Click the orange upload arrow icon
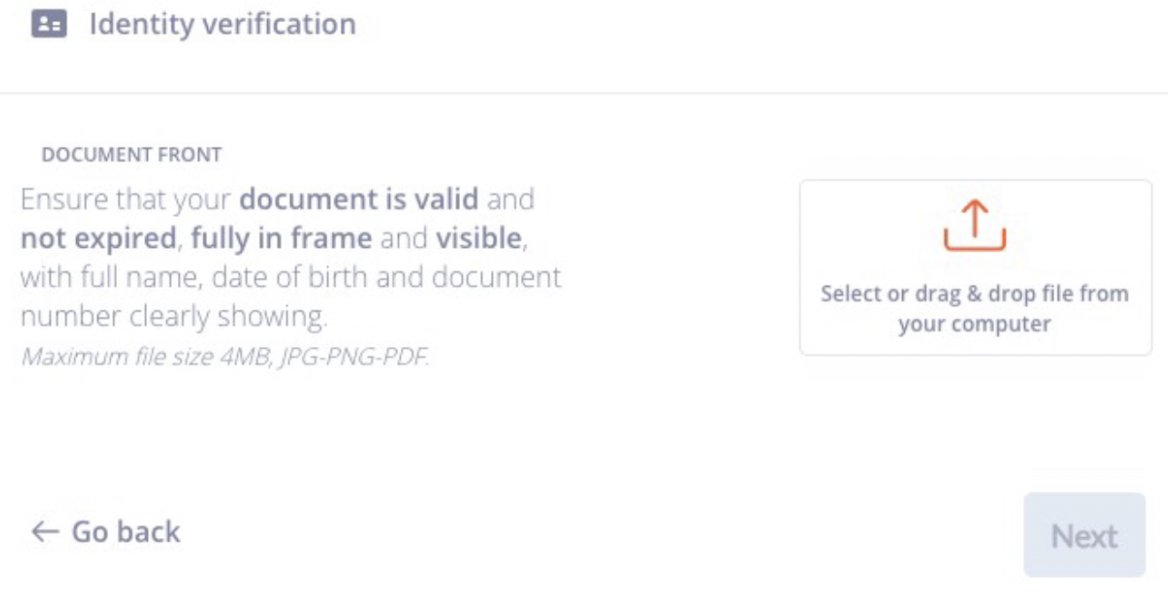 point(974,225)
